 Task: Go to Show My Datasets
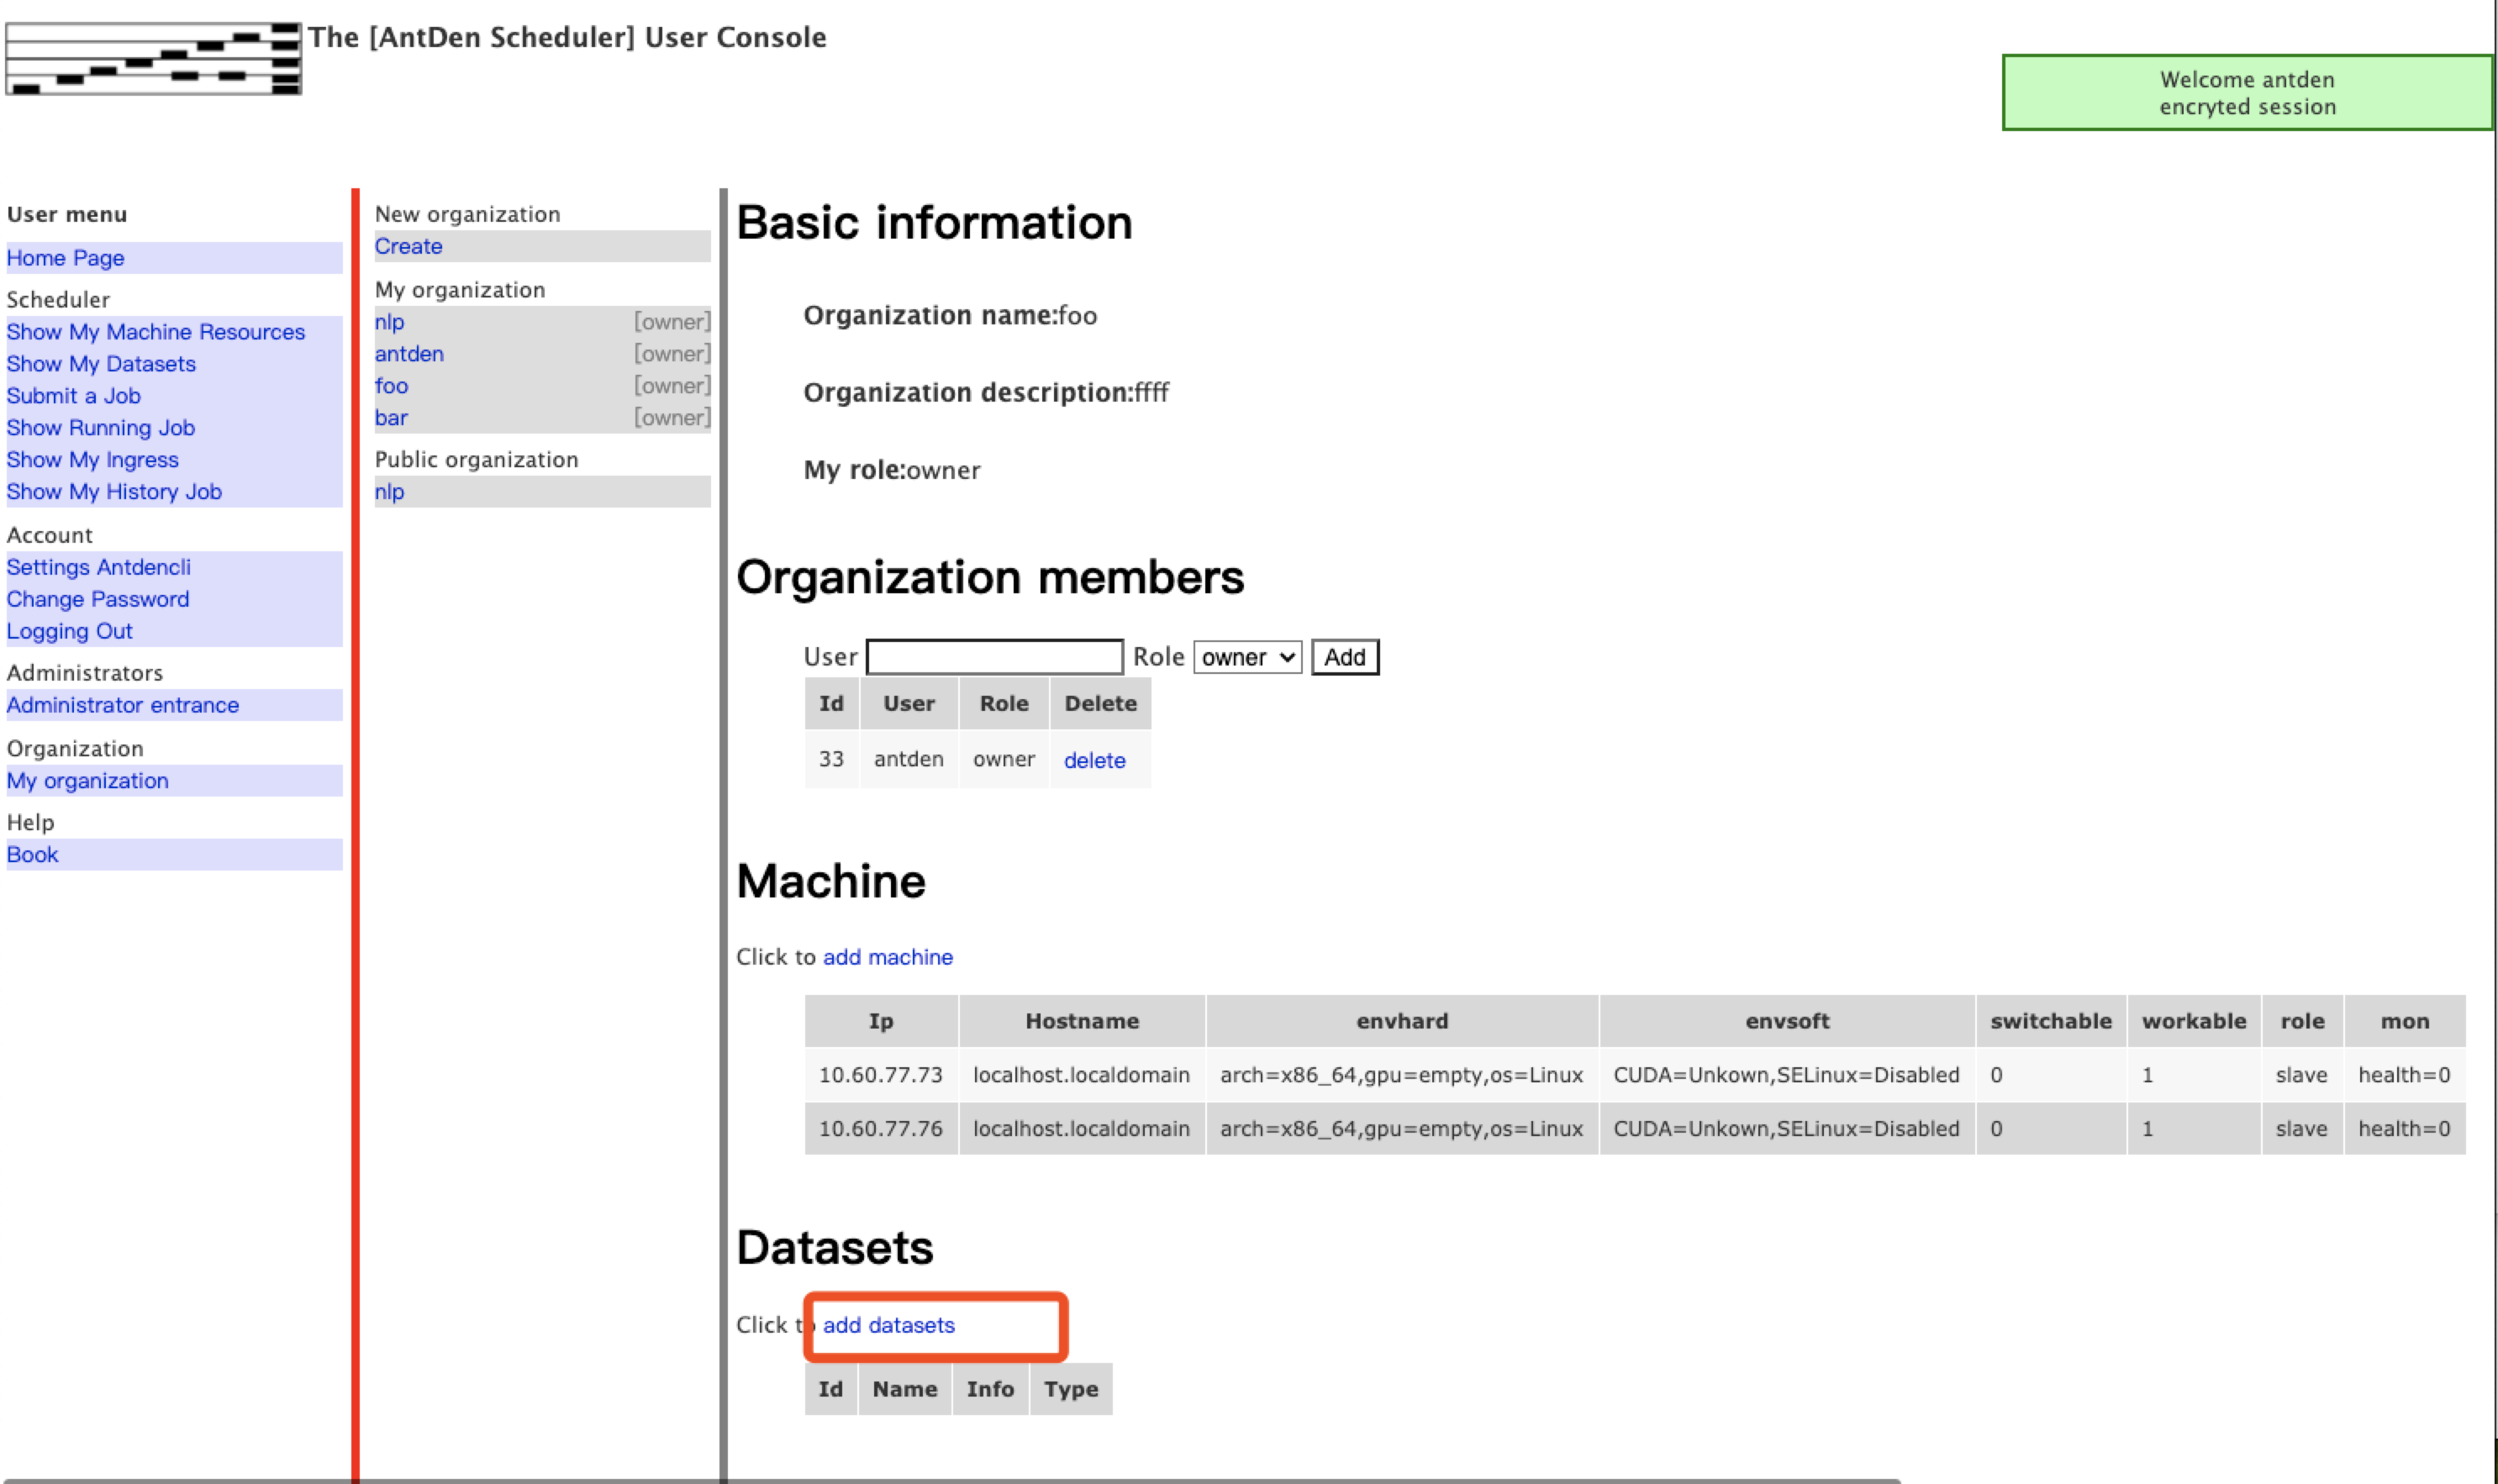[x=101, y=364]
